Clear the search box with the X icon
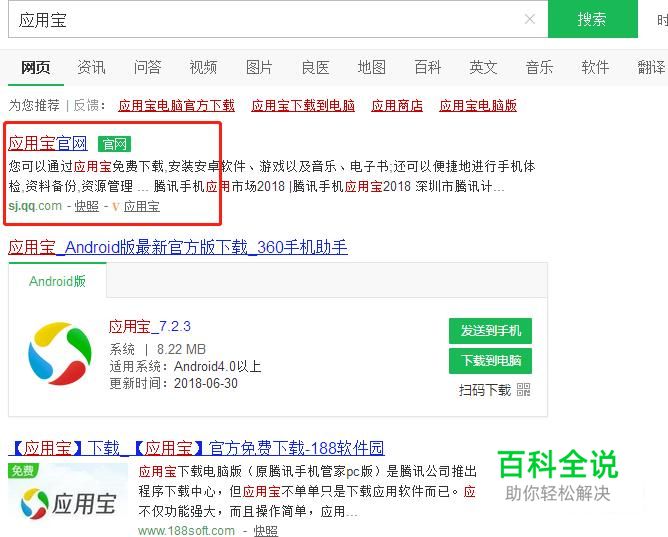The height and width of the screenshot is (537, 668). [530, 19]
